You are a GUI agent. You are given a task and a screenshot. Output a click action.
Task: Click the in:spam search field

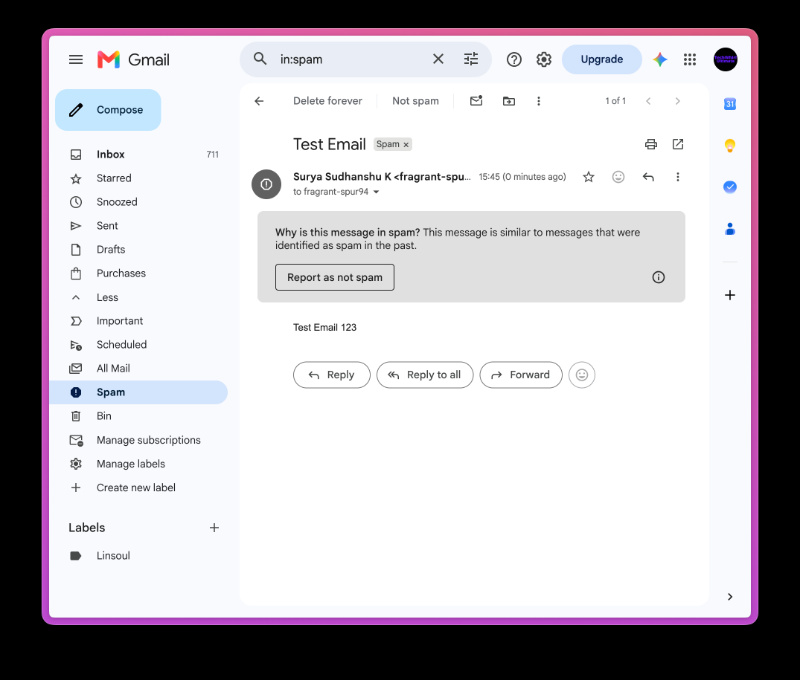click(352, 59)
